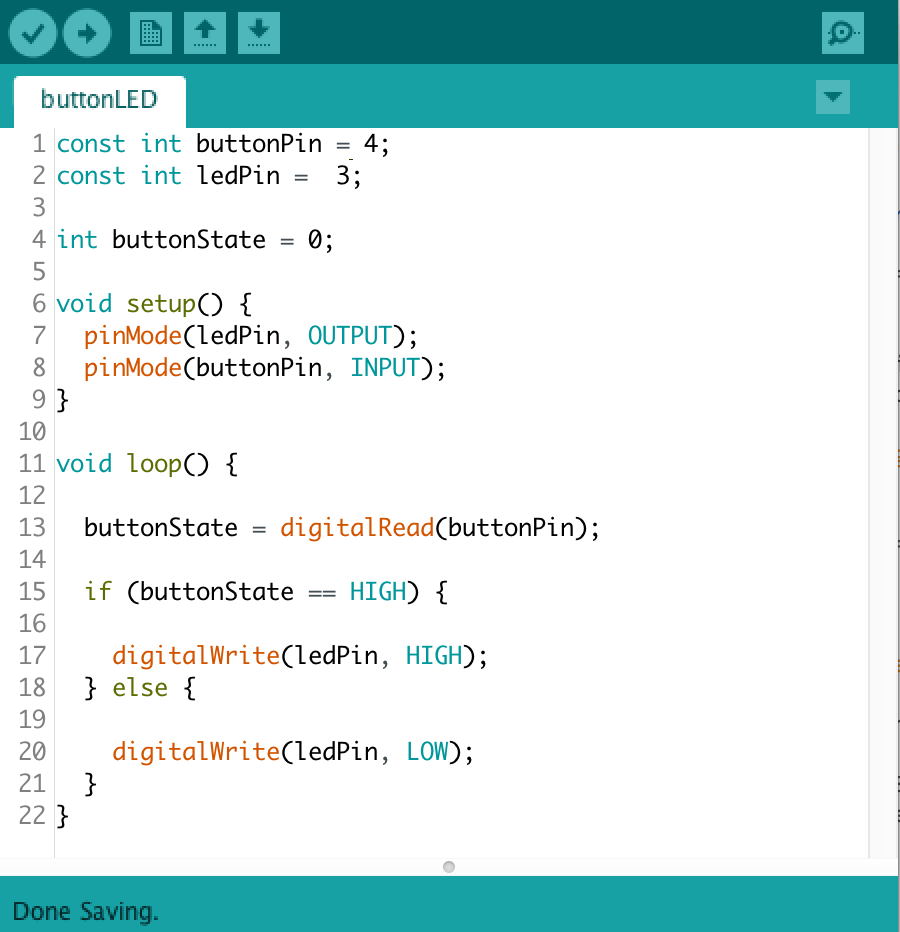
Task: Click the Verify (checkmark) icon
Action: coord(32,32)
